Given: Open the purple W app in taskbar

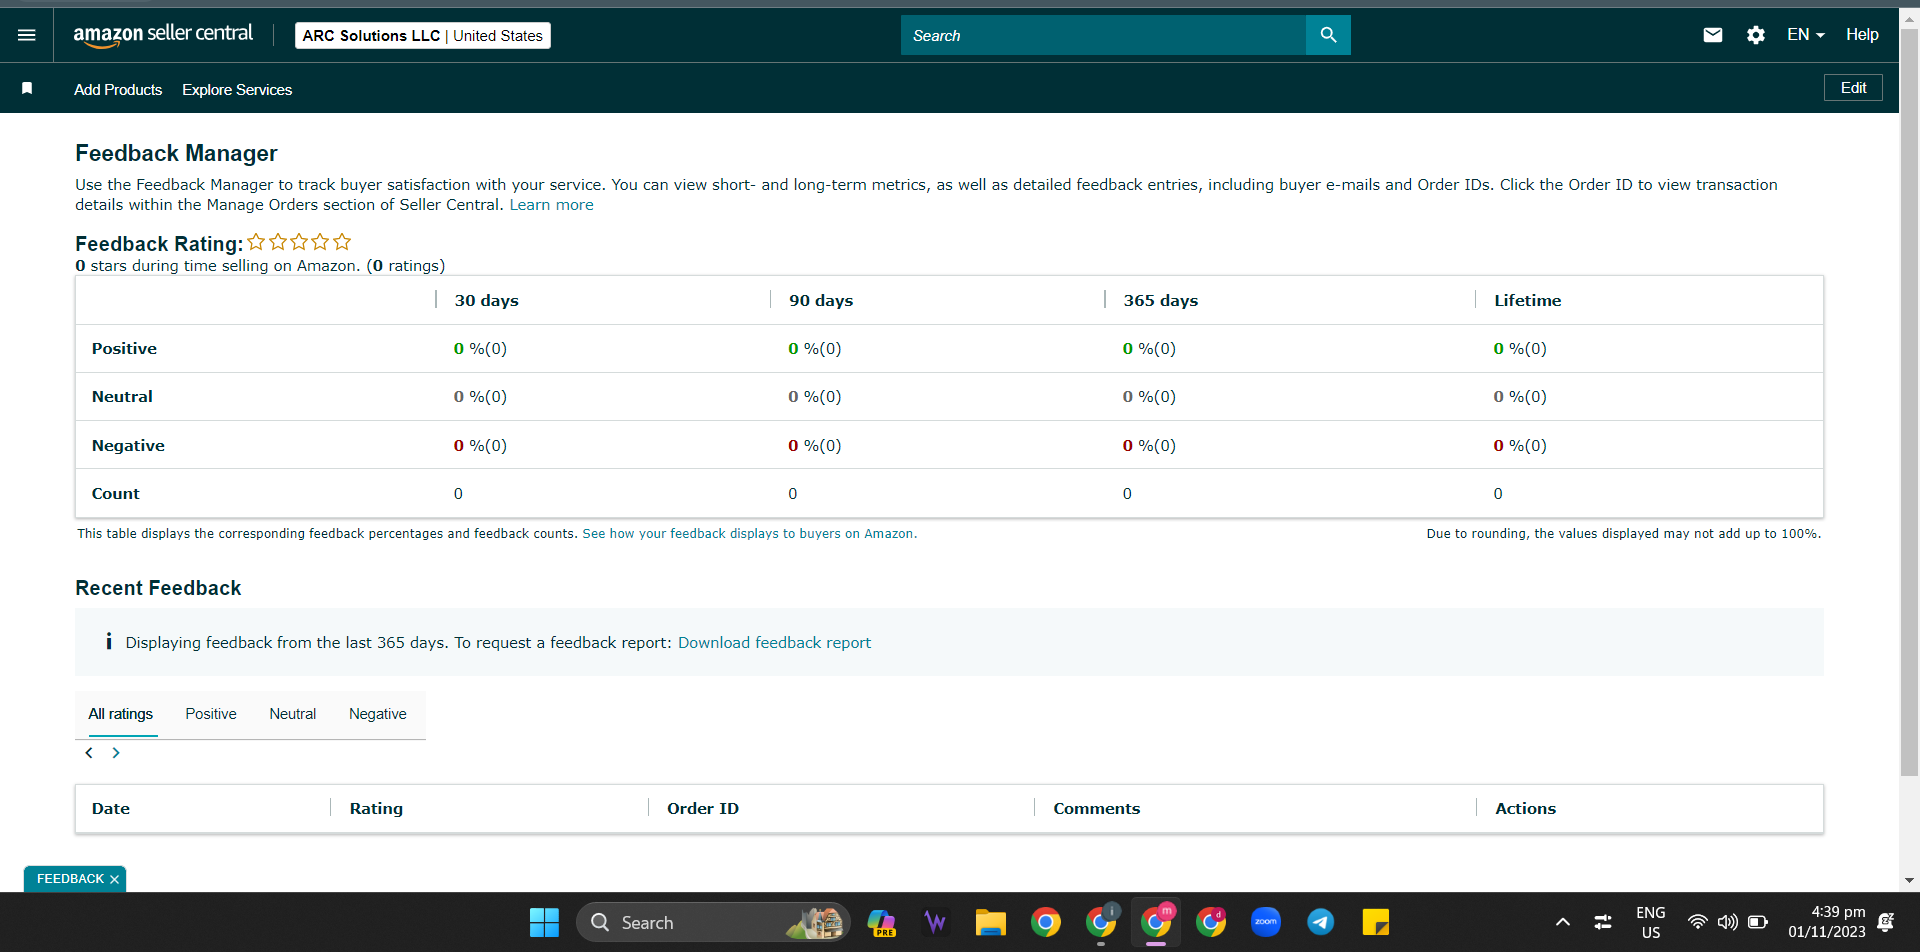Looking at the screenshot, I should click(x=936, y=922).
